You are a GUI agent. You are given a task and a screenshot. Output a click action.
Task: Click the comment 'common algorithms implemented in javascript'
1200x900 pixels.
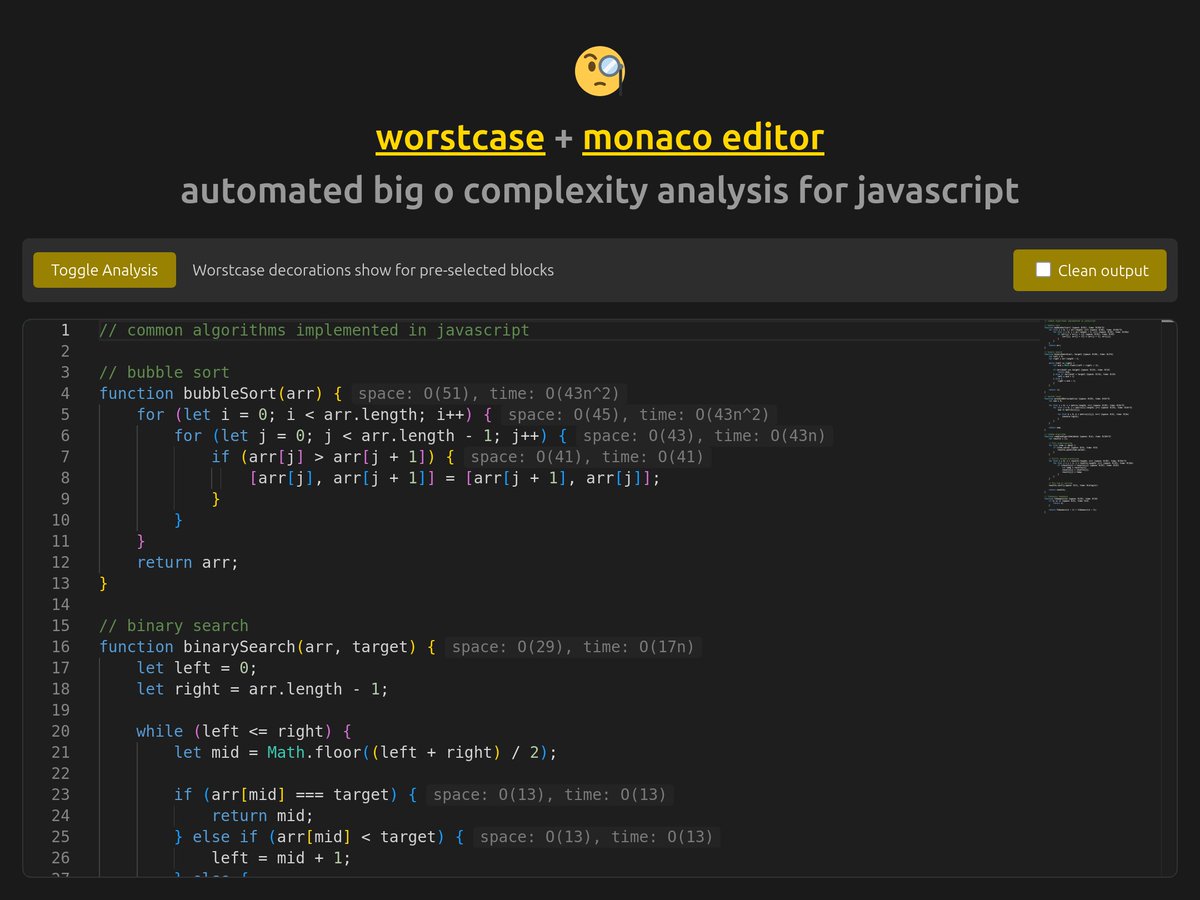[x=314, y=330]
